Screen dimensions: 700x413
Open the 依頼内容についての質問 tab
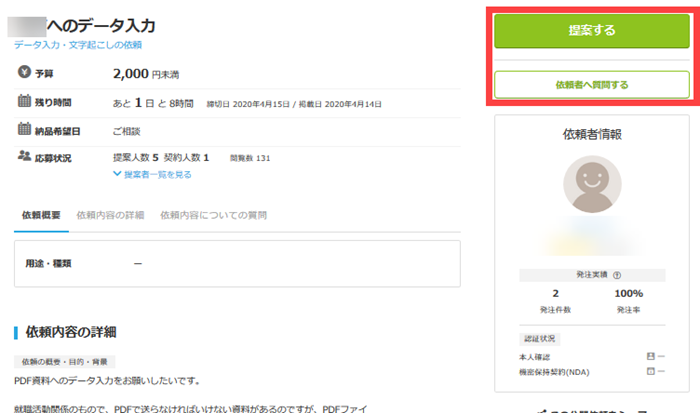coord(213,215)
